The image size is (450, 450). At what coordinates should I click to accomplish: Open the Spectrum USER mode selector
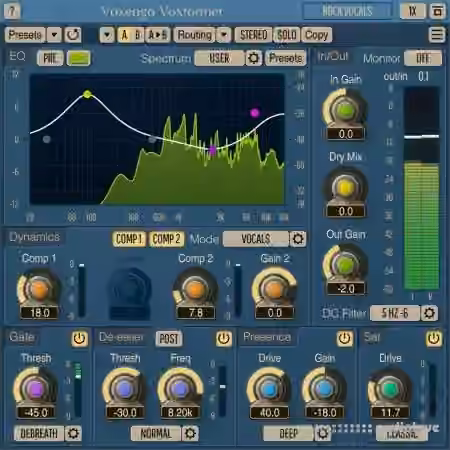219,58
